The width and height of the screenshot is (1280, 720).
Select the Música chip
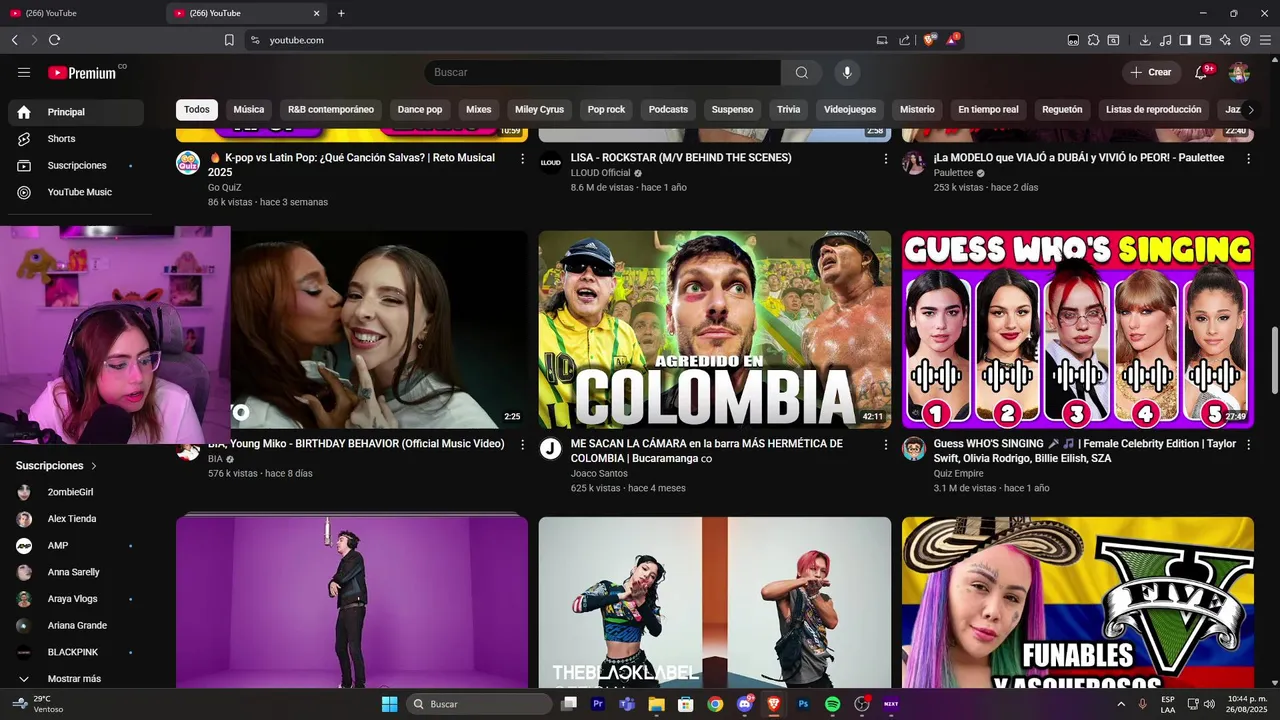[x=249, y=110]
